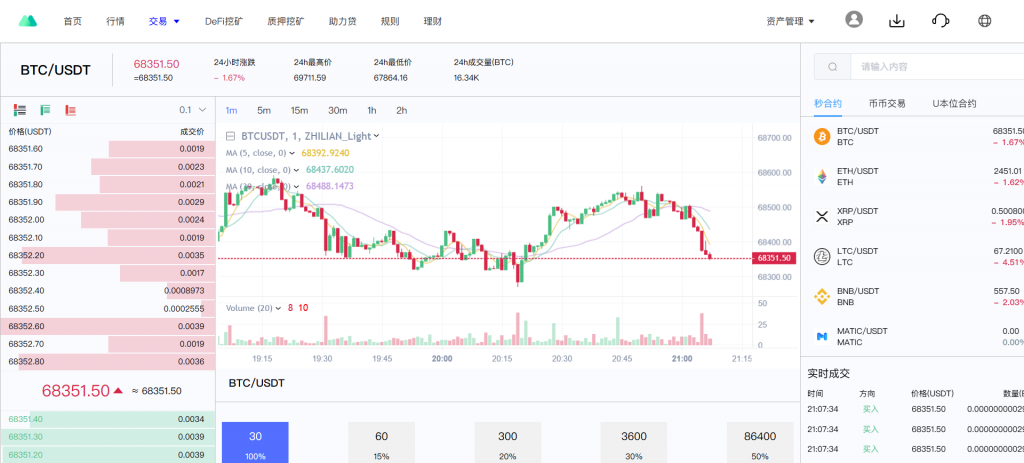Click sell order price 68351.60
This screenshot has height=463, width=1024.
[x=25, y=149]
